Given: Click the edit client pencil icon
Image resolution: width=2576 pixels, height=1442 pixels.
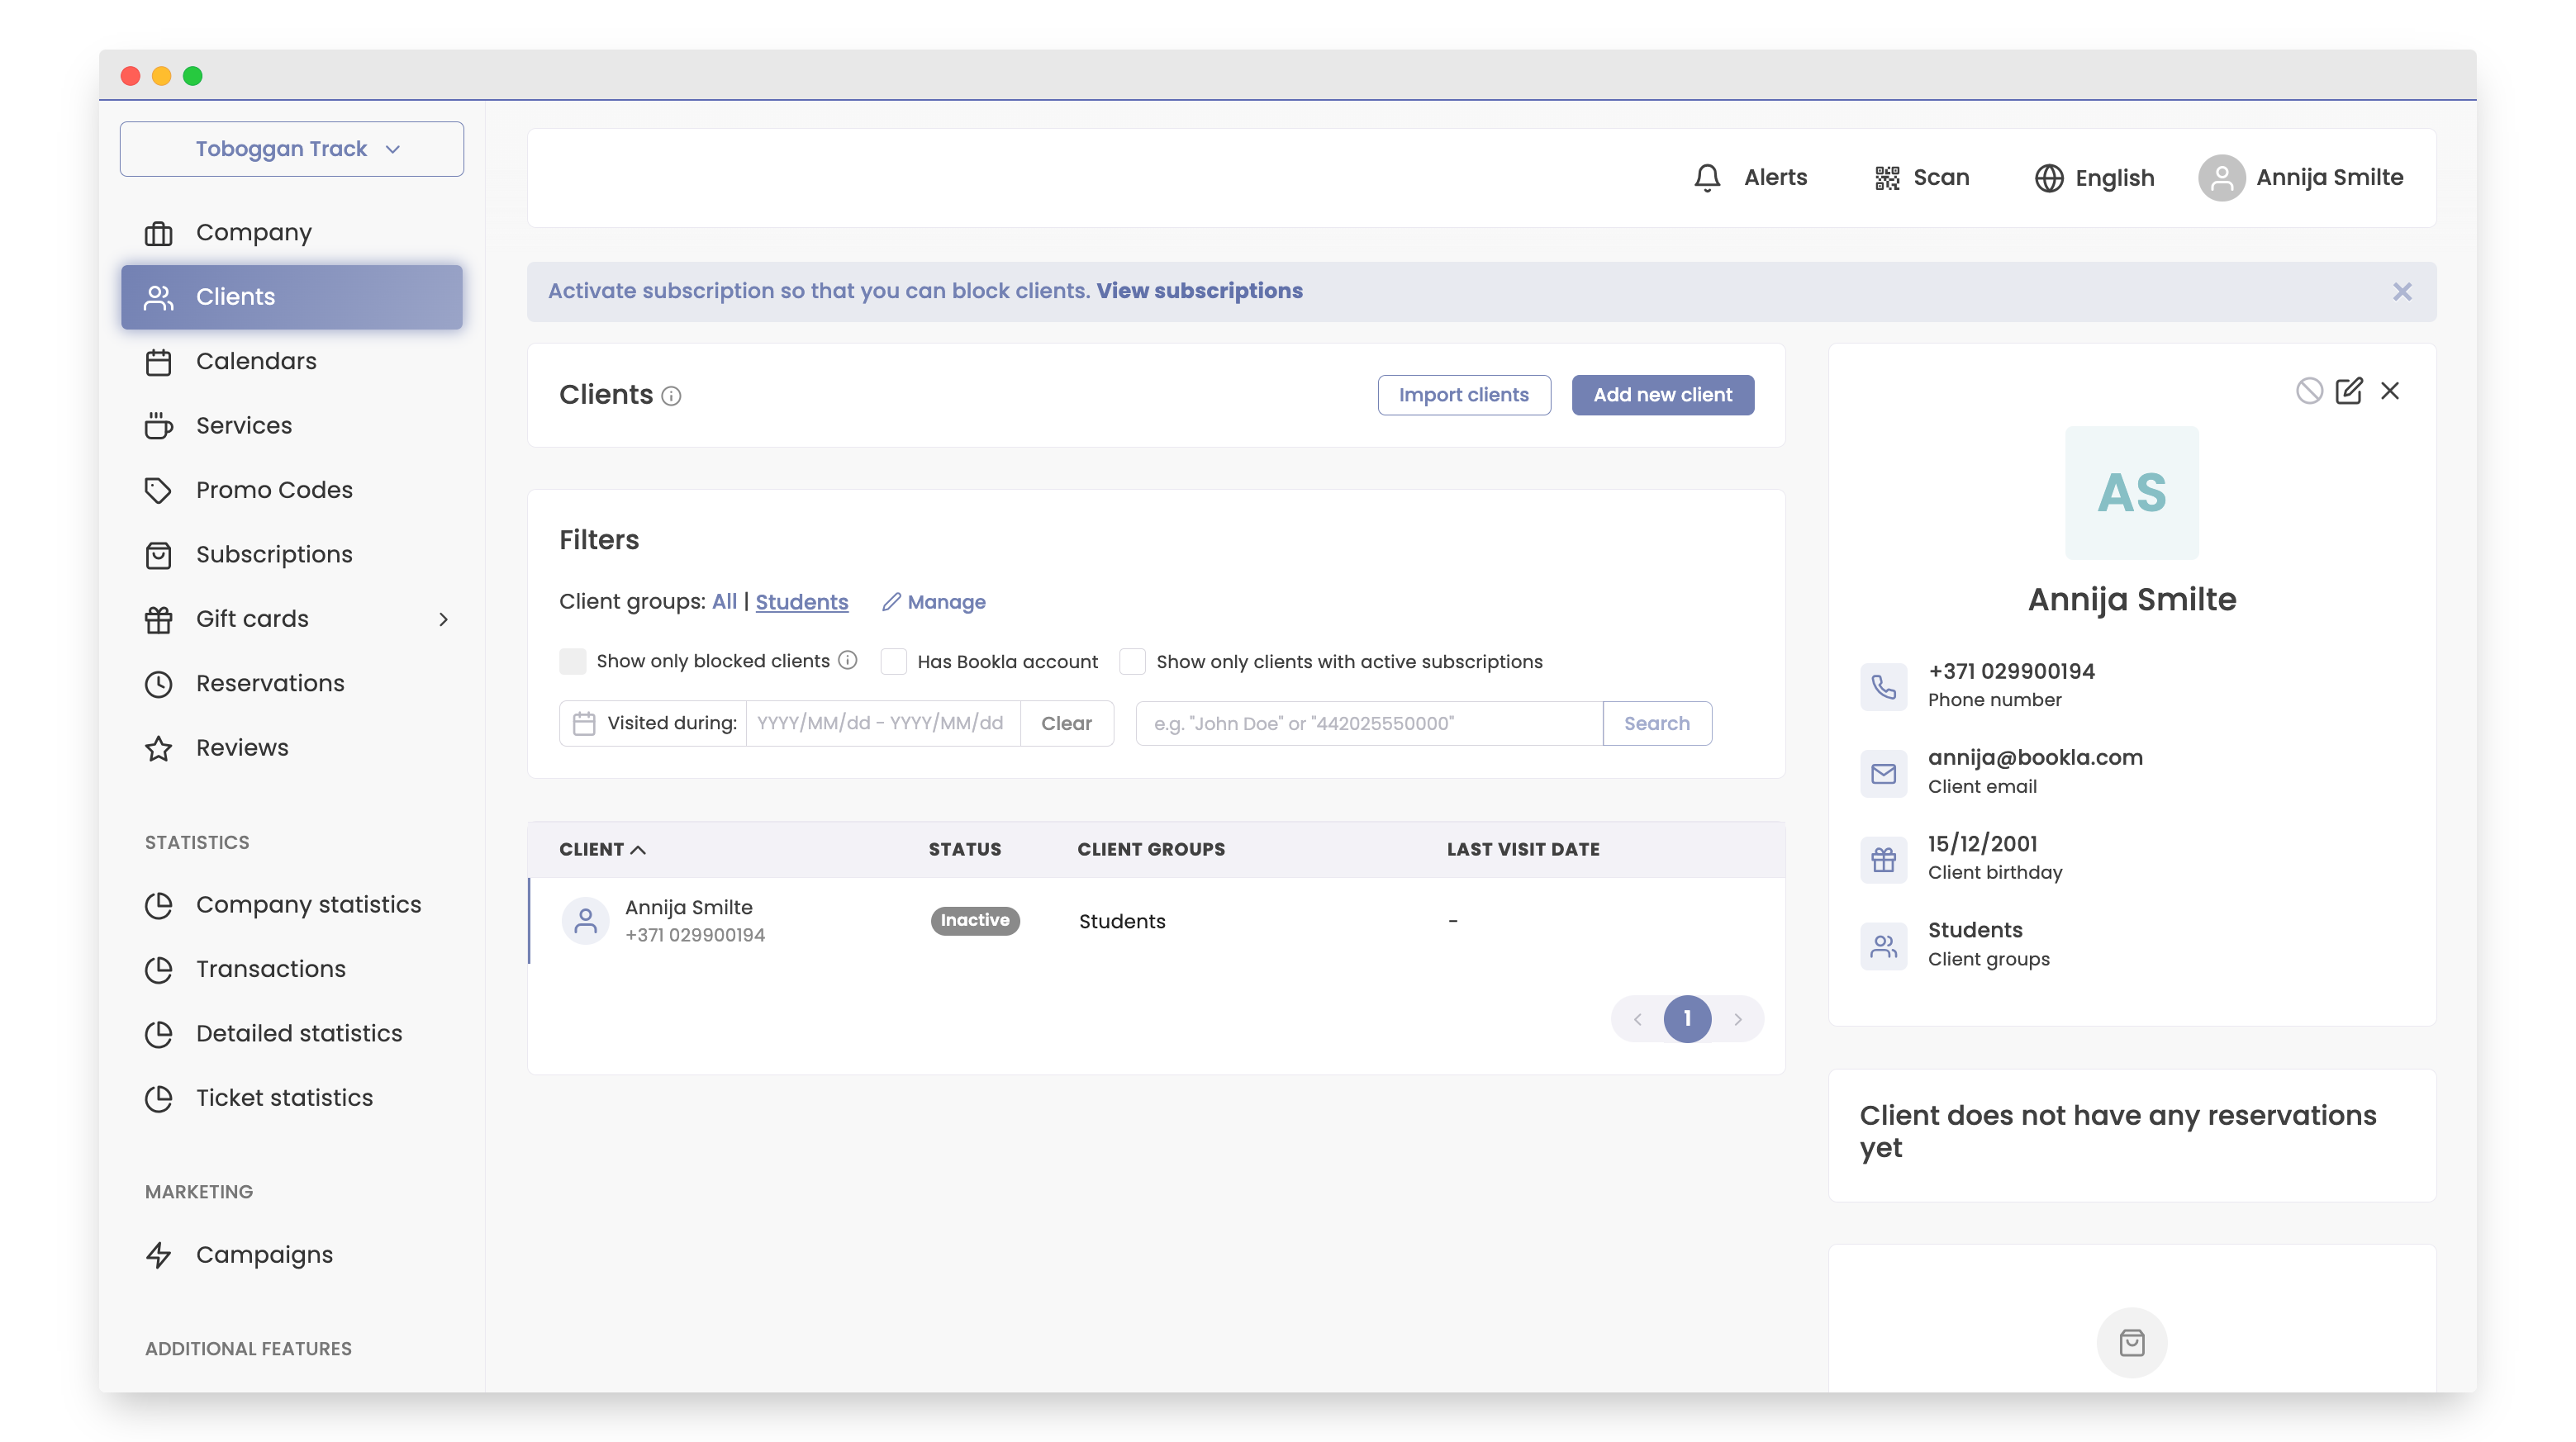Looking at the screenshot, I should click(x=2348, y=391).
